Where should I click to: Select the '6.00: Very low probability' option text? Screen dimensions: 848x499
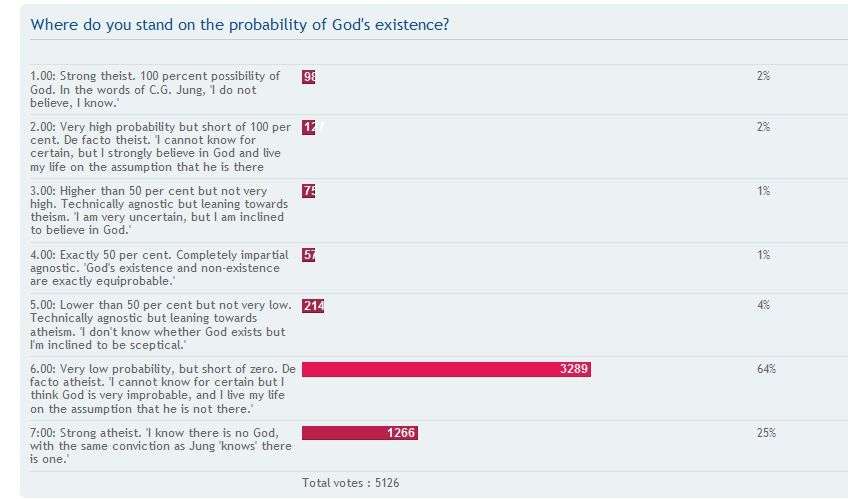160,389
